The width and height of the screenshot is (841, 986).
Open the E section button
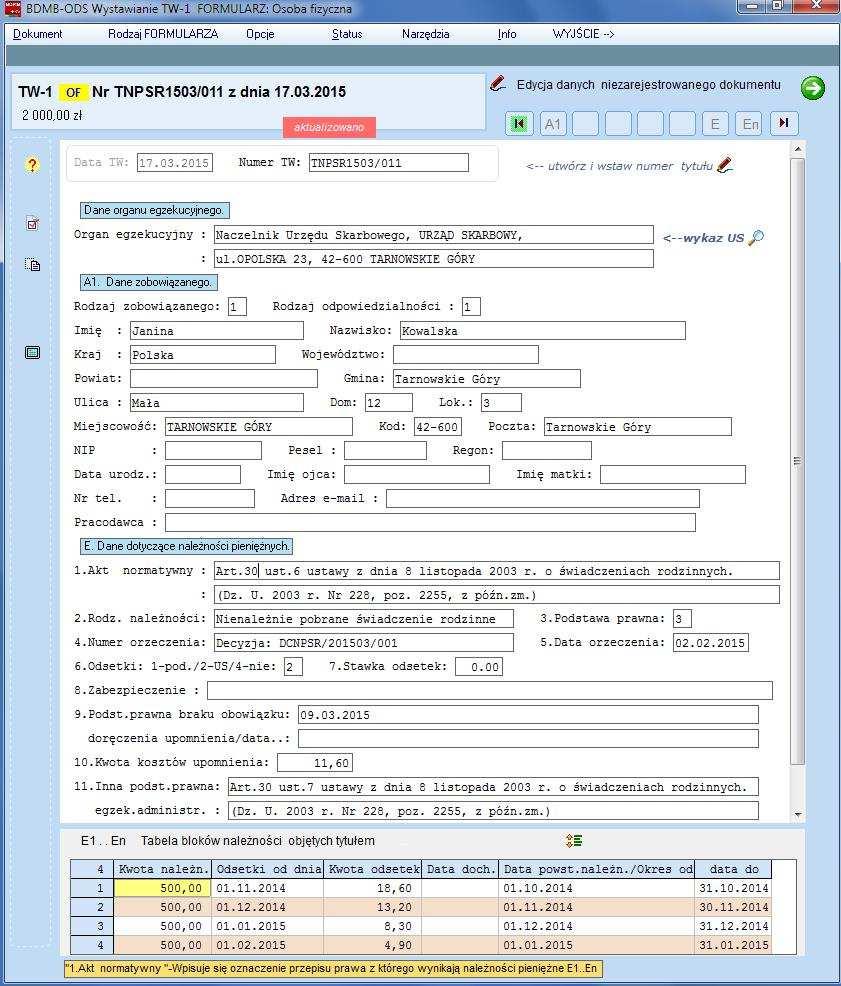click(715, 123)
